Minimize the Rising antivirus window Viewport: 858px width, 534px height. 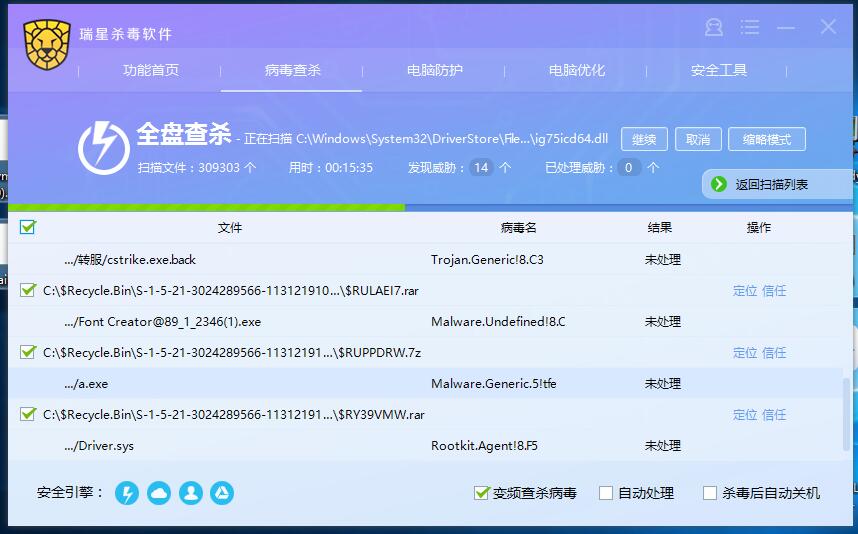pyautogui.click(x=786, y=27)
